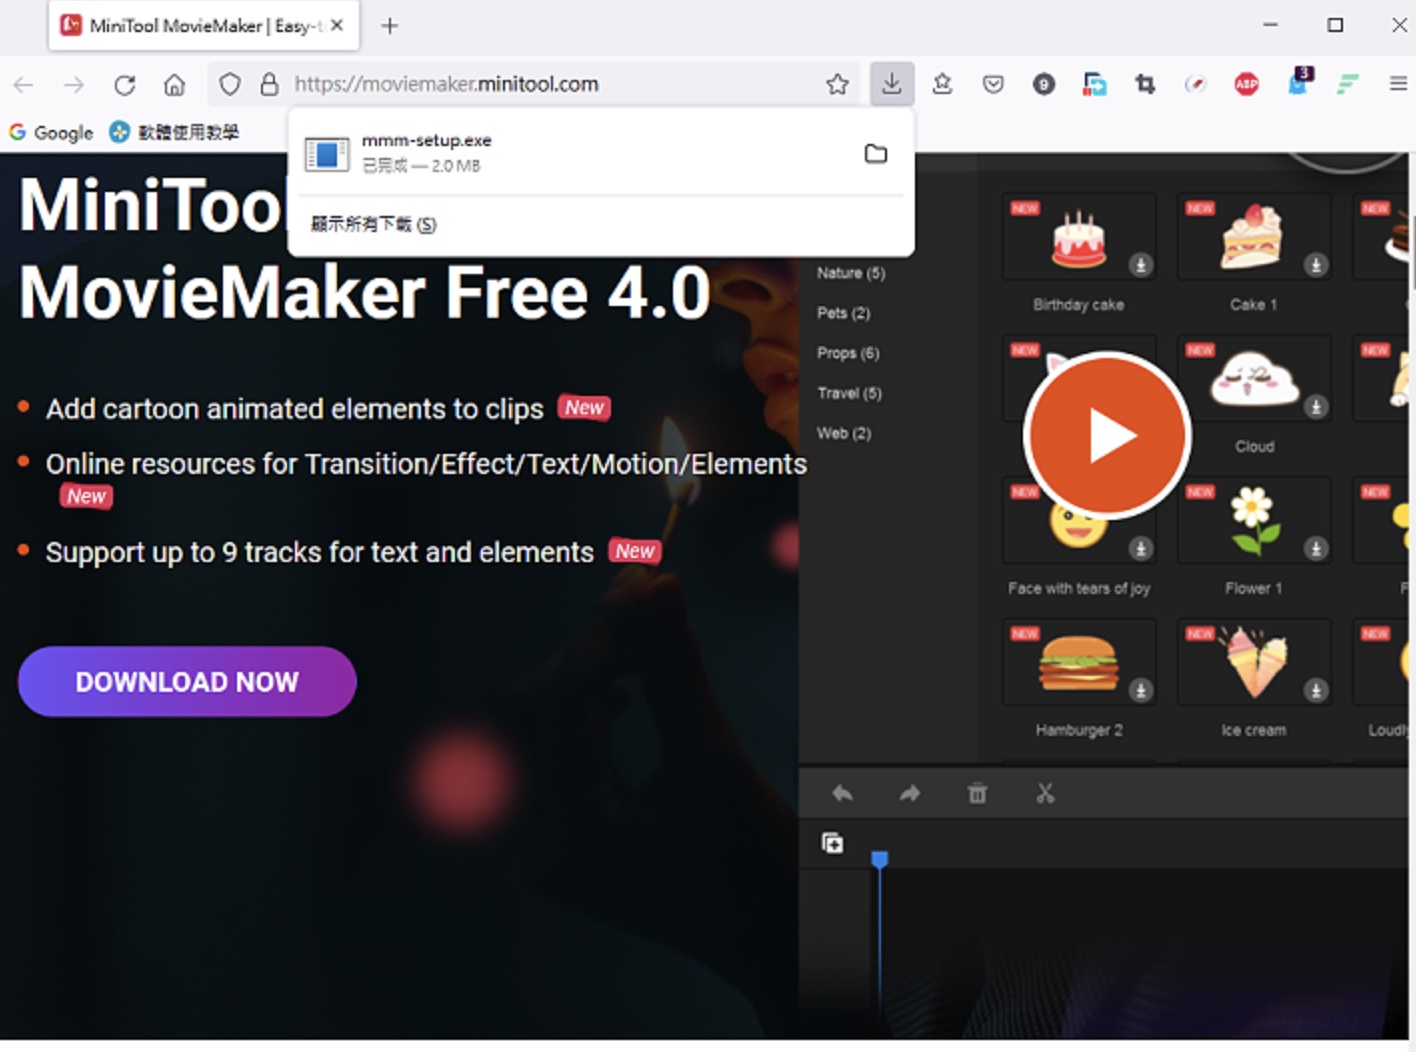The image size is (1416, 1052).
Task: Select the Travel (5) category
Action: pos(849,393)
